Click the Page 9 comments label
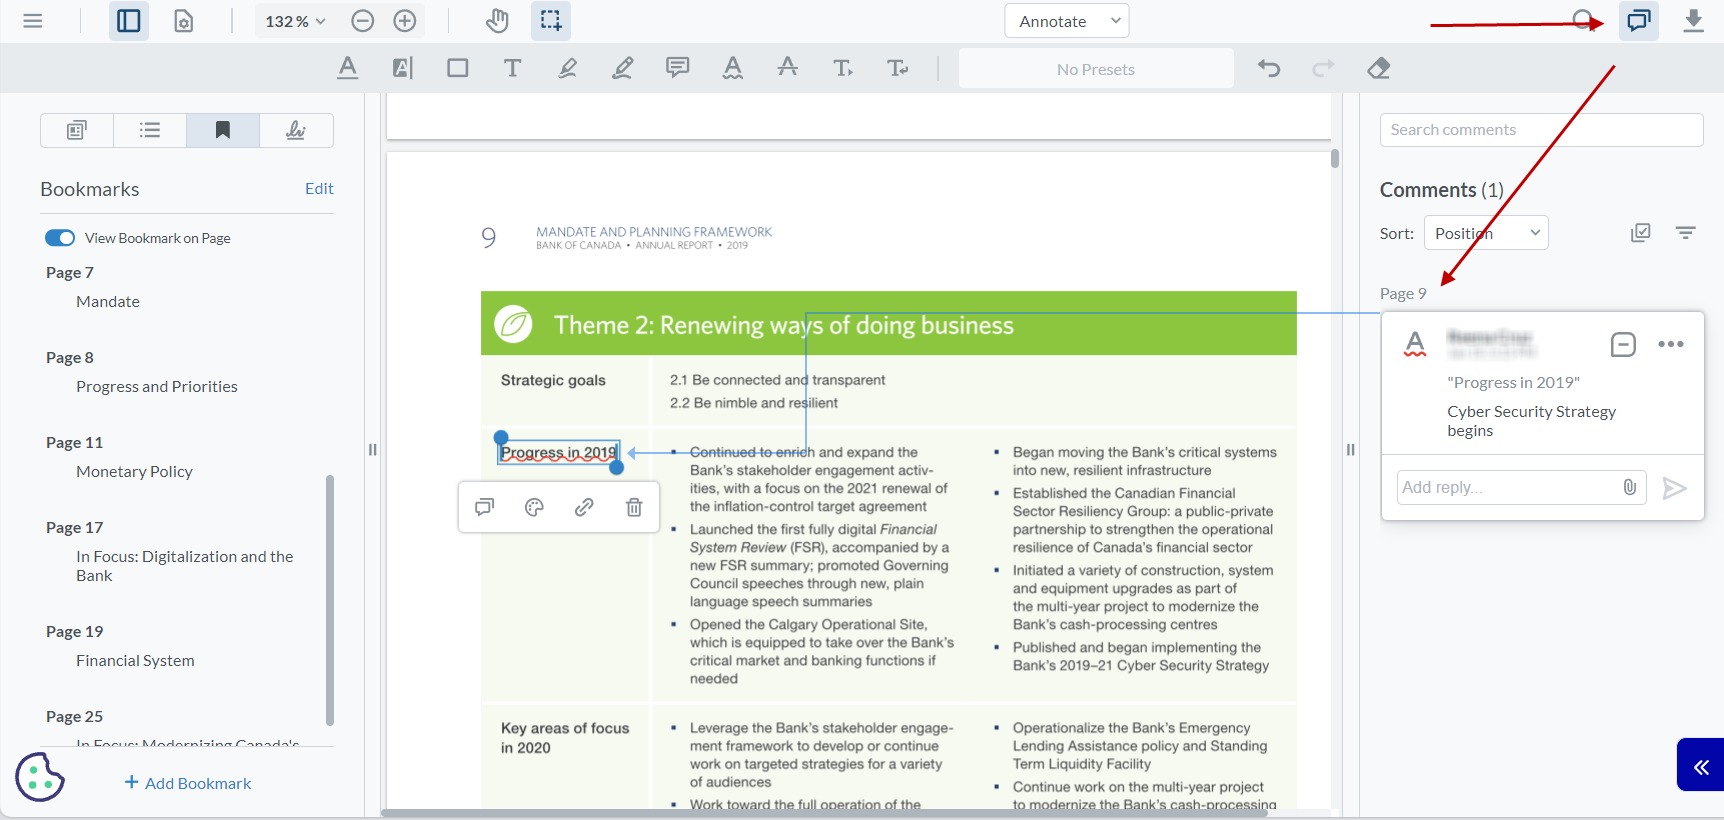 tap(1403, 294)
